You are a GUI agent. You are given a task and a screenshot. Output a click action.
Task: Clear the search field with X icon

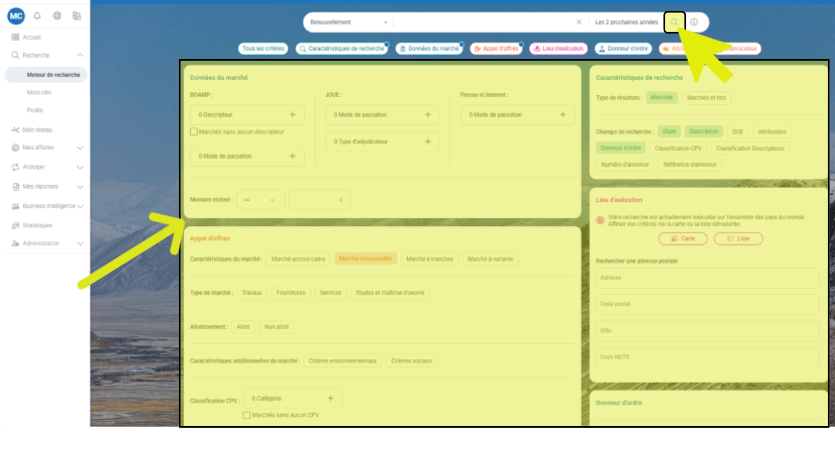point(578,22)
